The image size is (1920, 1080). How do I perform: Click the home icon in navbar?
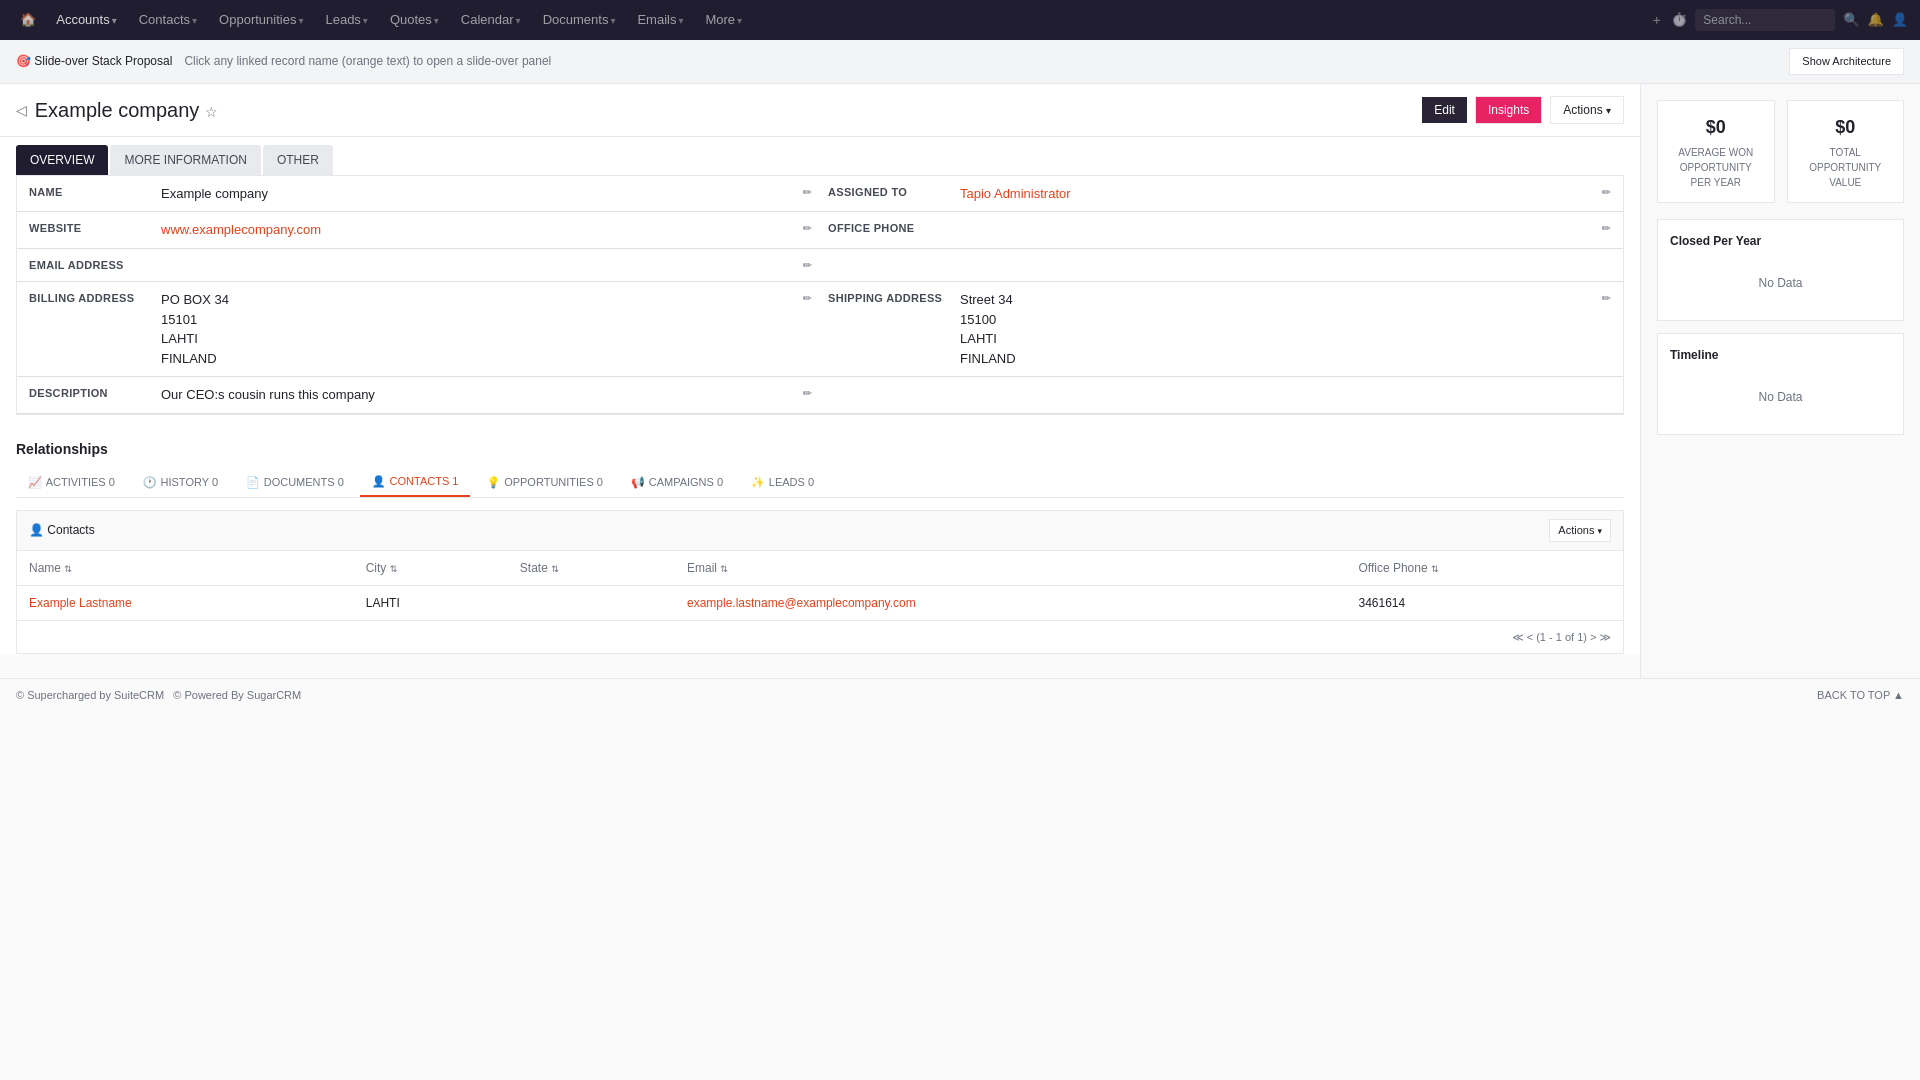tap(28, 20)
